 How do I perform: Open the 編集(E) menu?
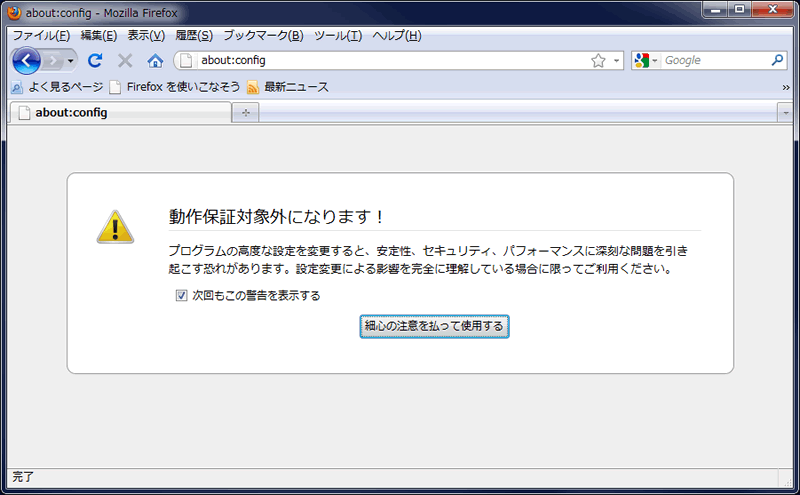point(99,35)
